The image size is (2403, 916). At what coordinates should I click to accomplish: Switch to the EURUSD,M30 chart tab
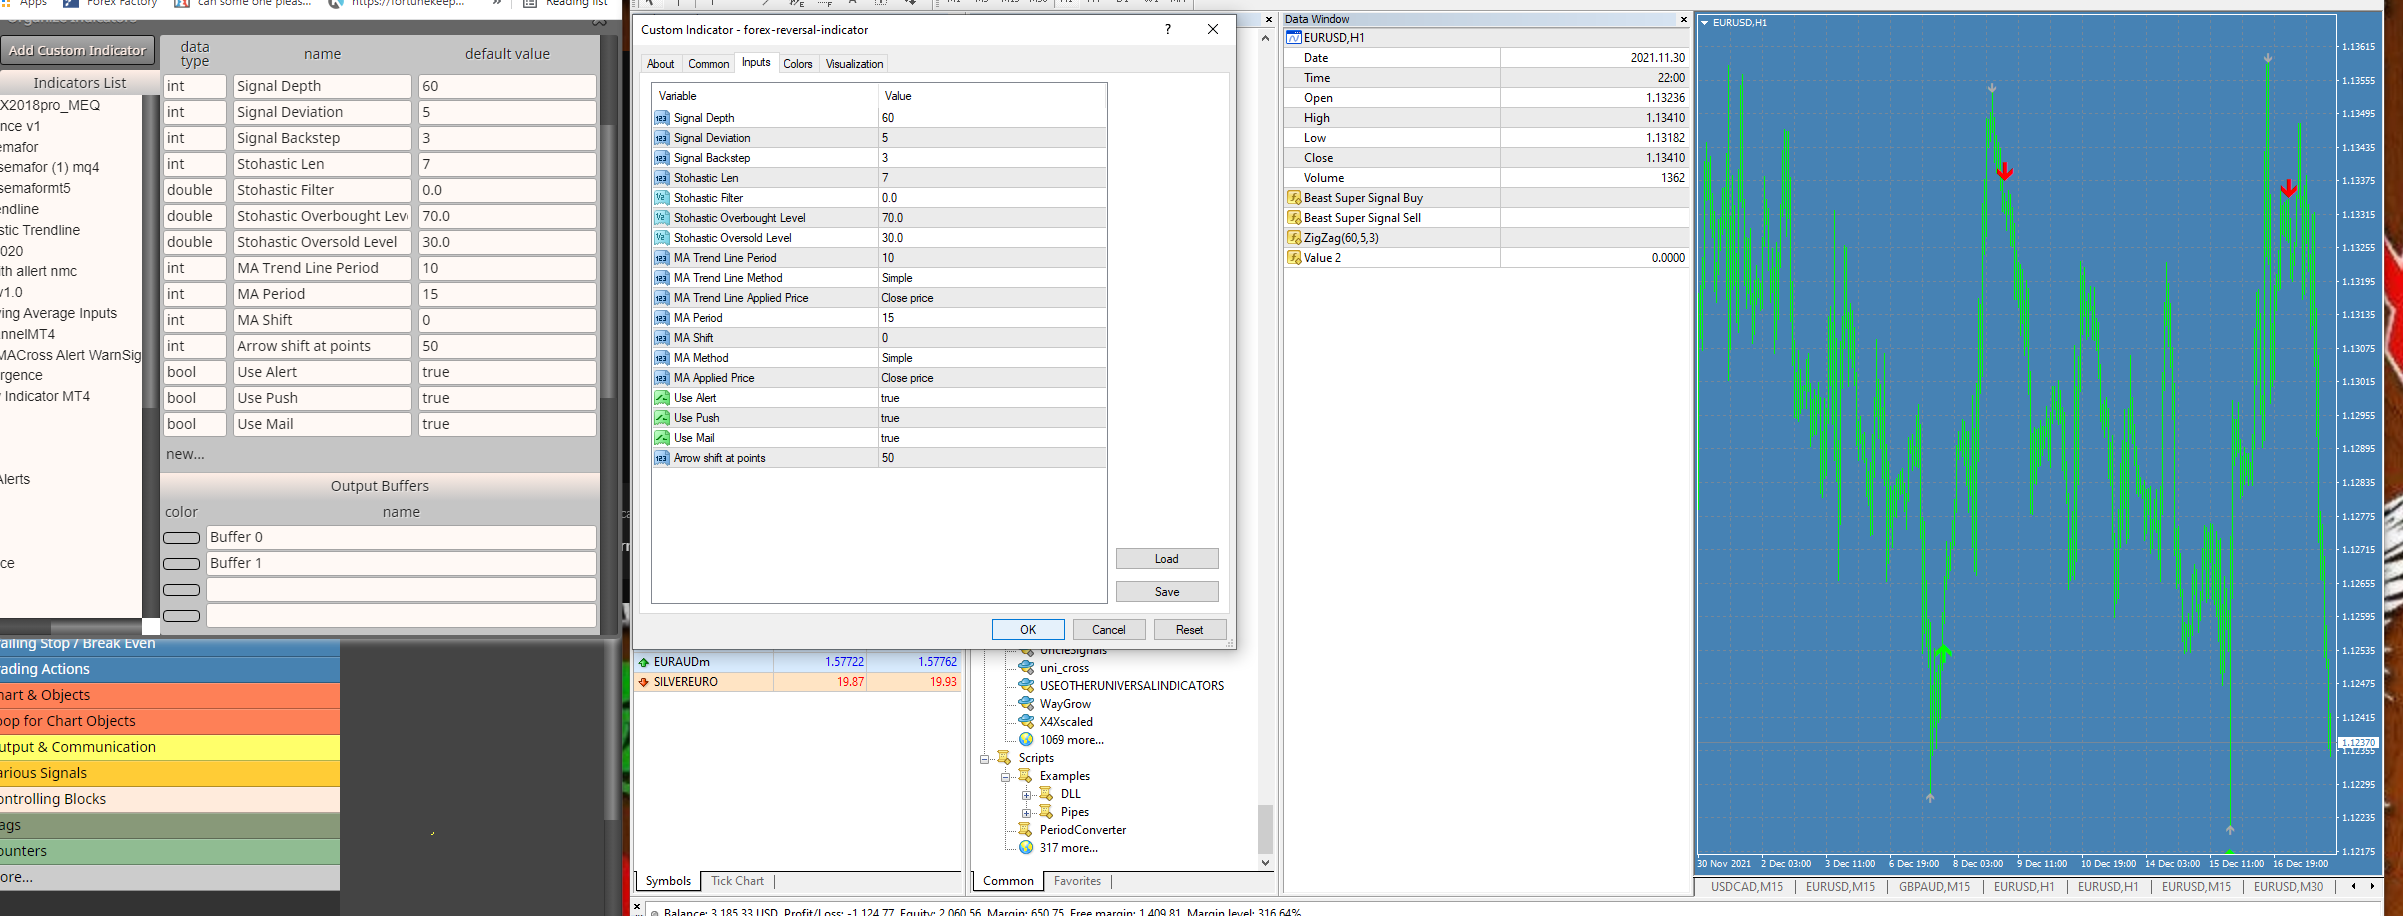coord(2288,887)
